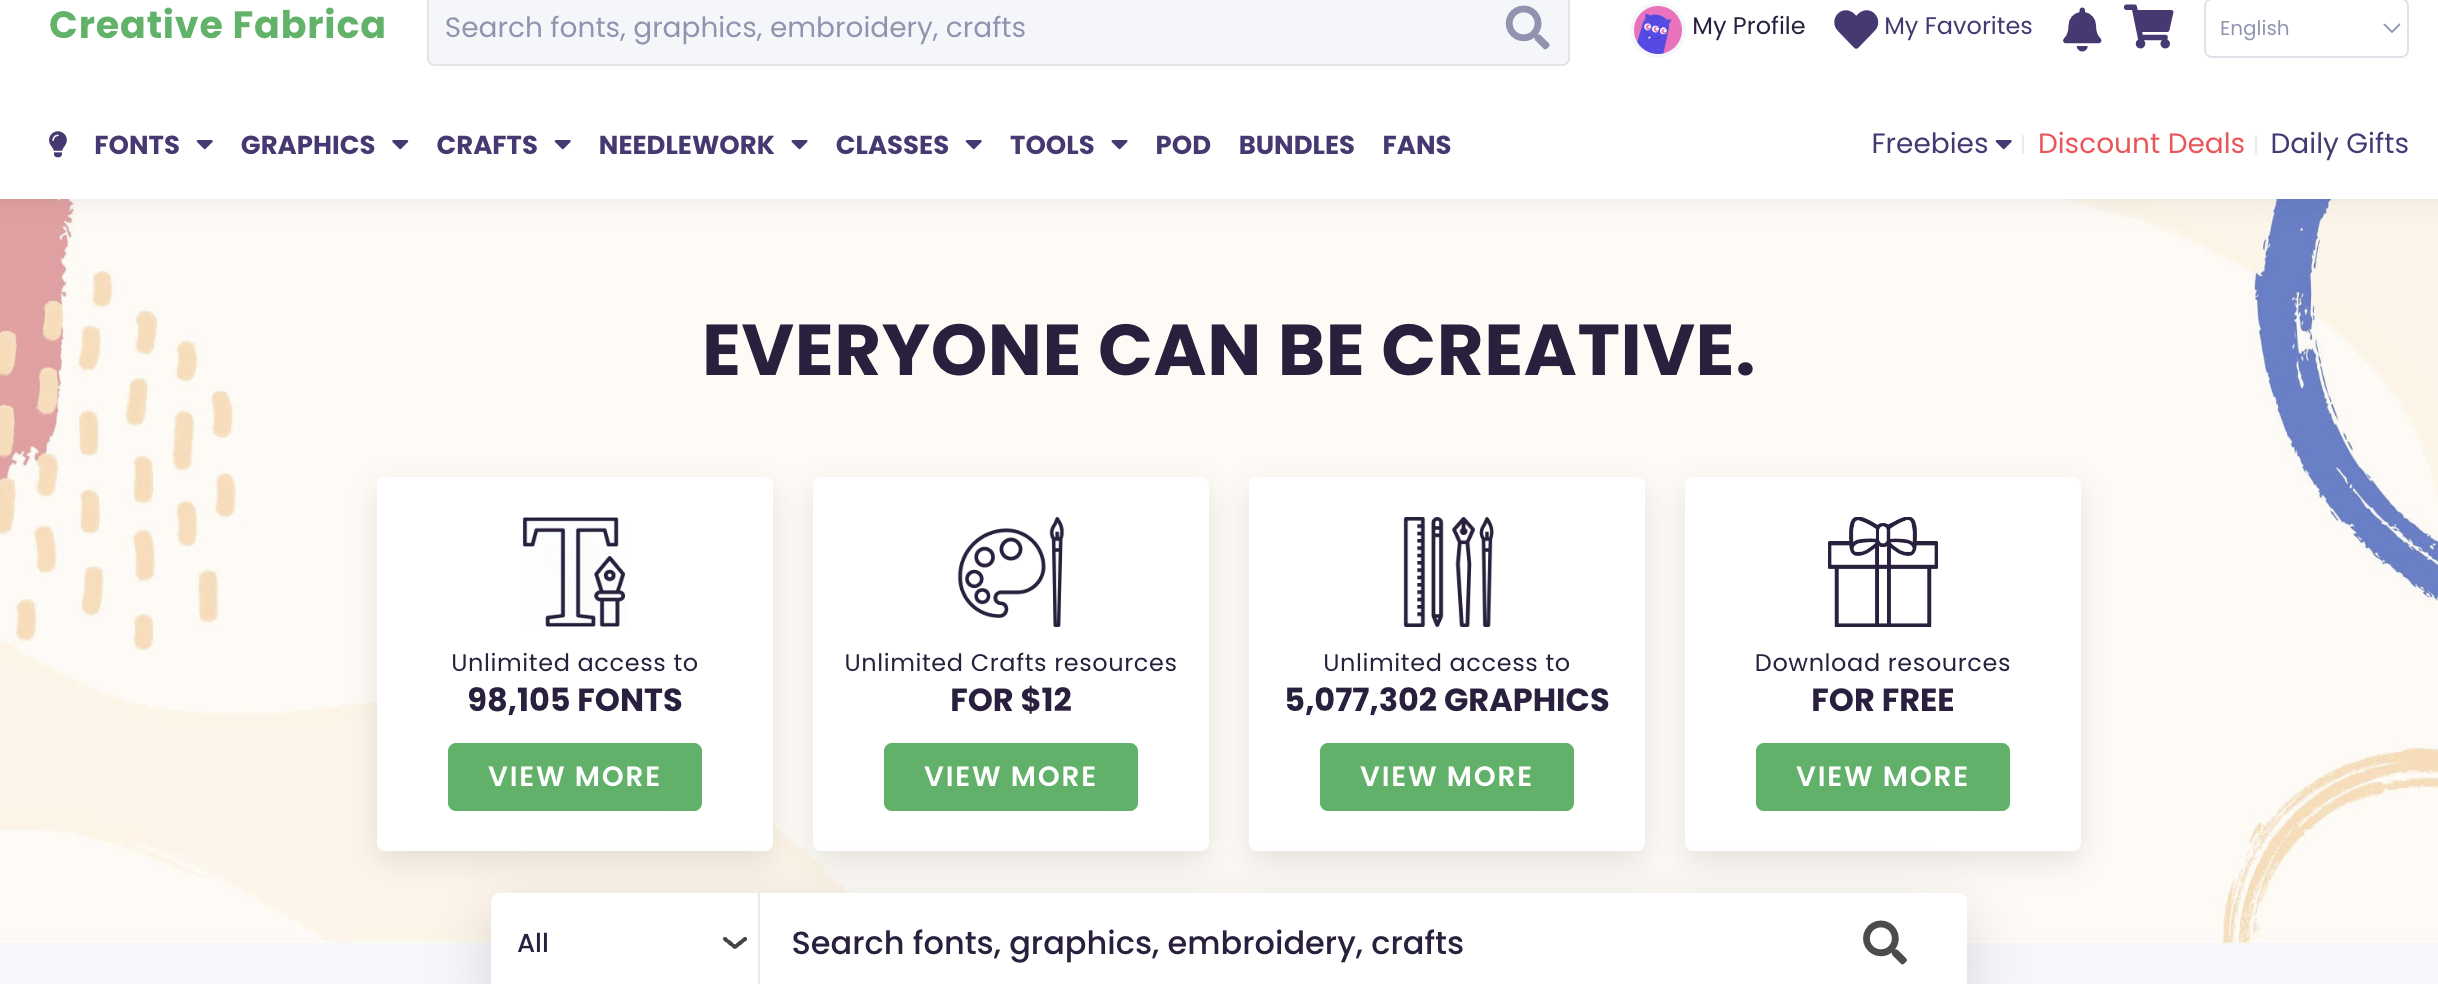
Task: Click the hero search magnifier icon
Action: [1884, 942]
